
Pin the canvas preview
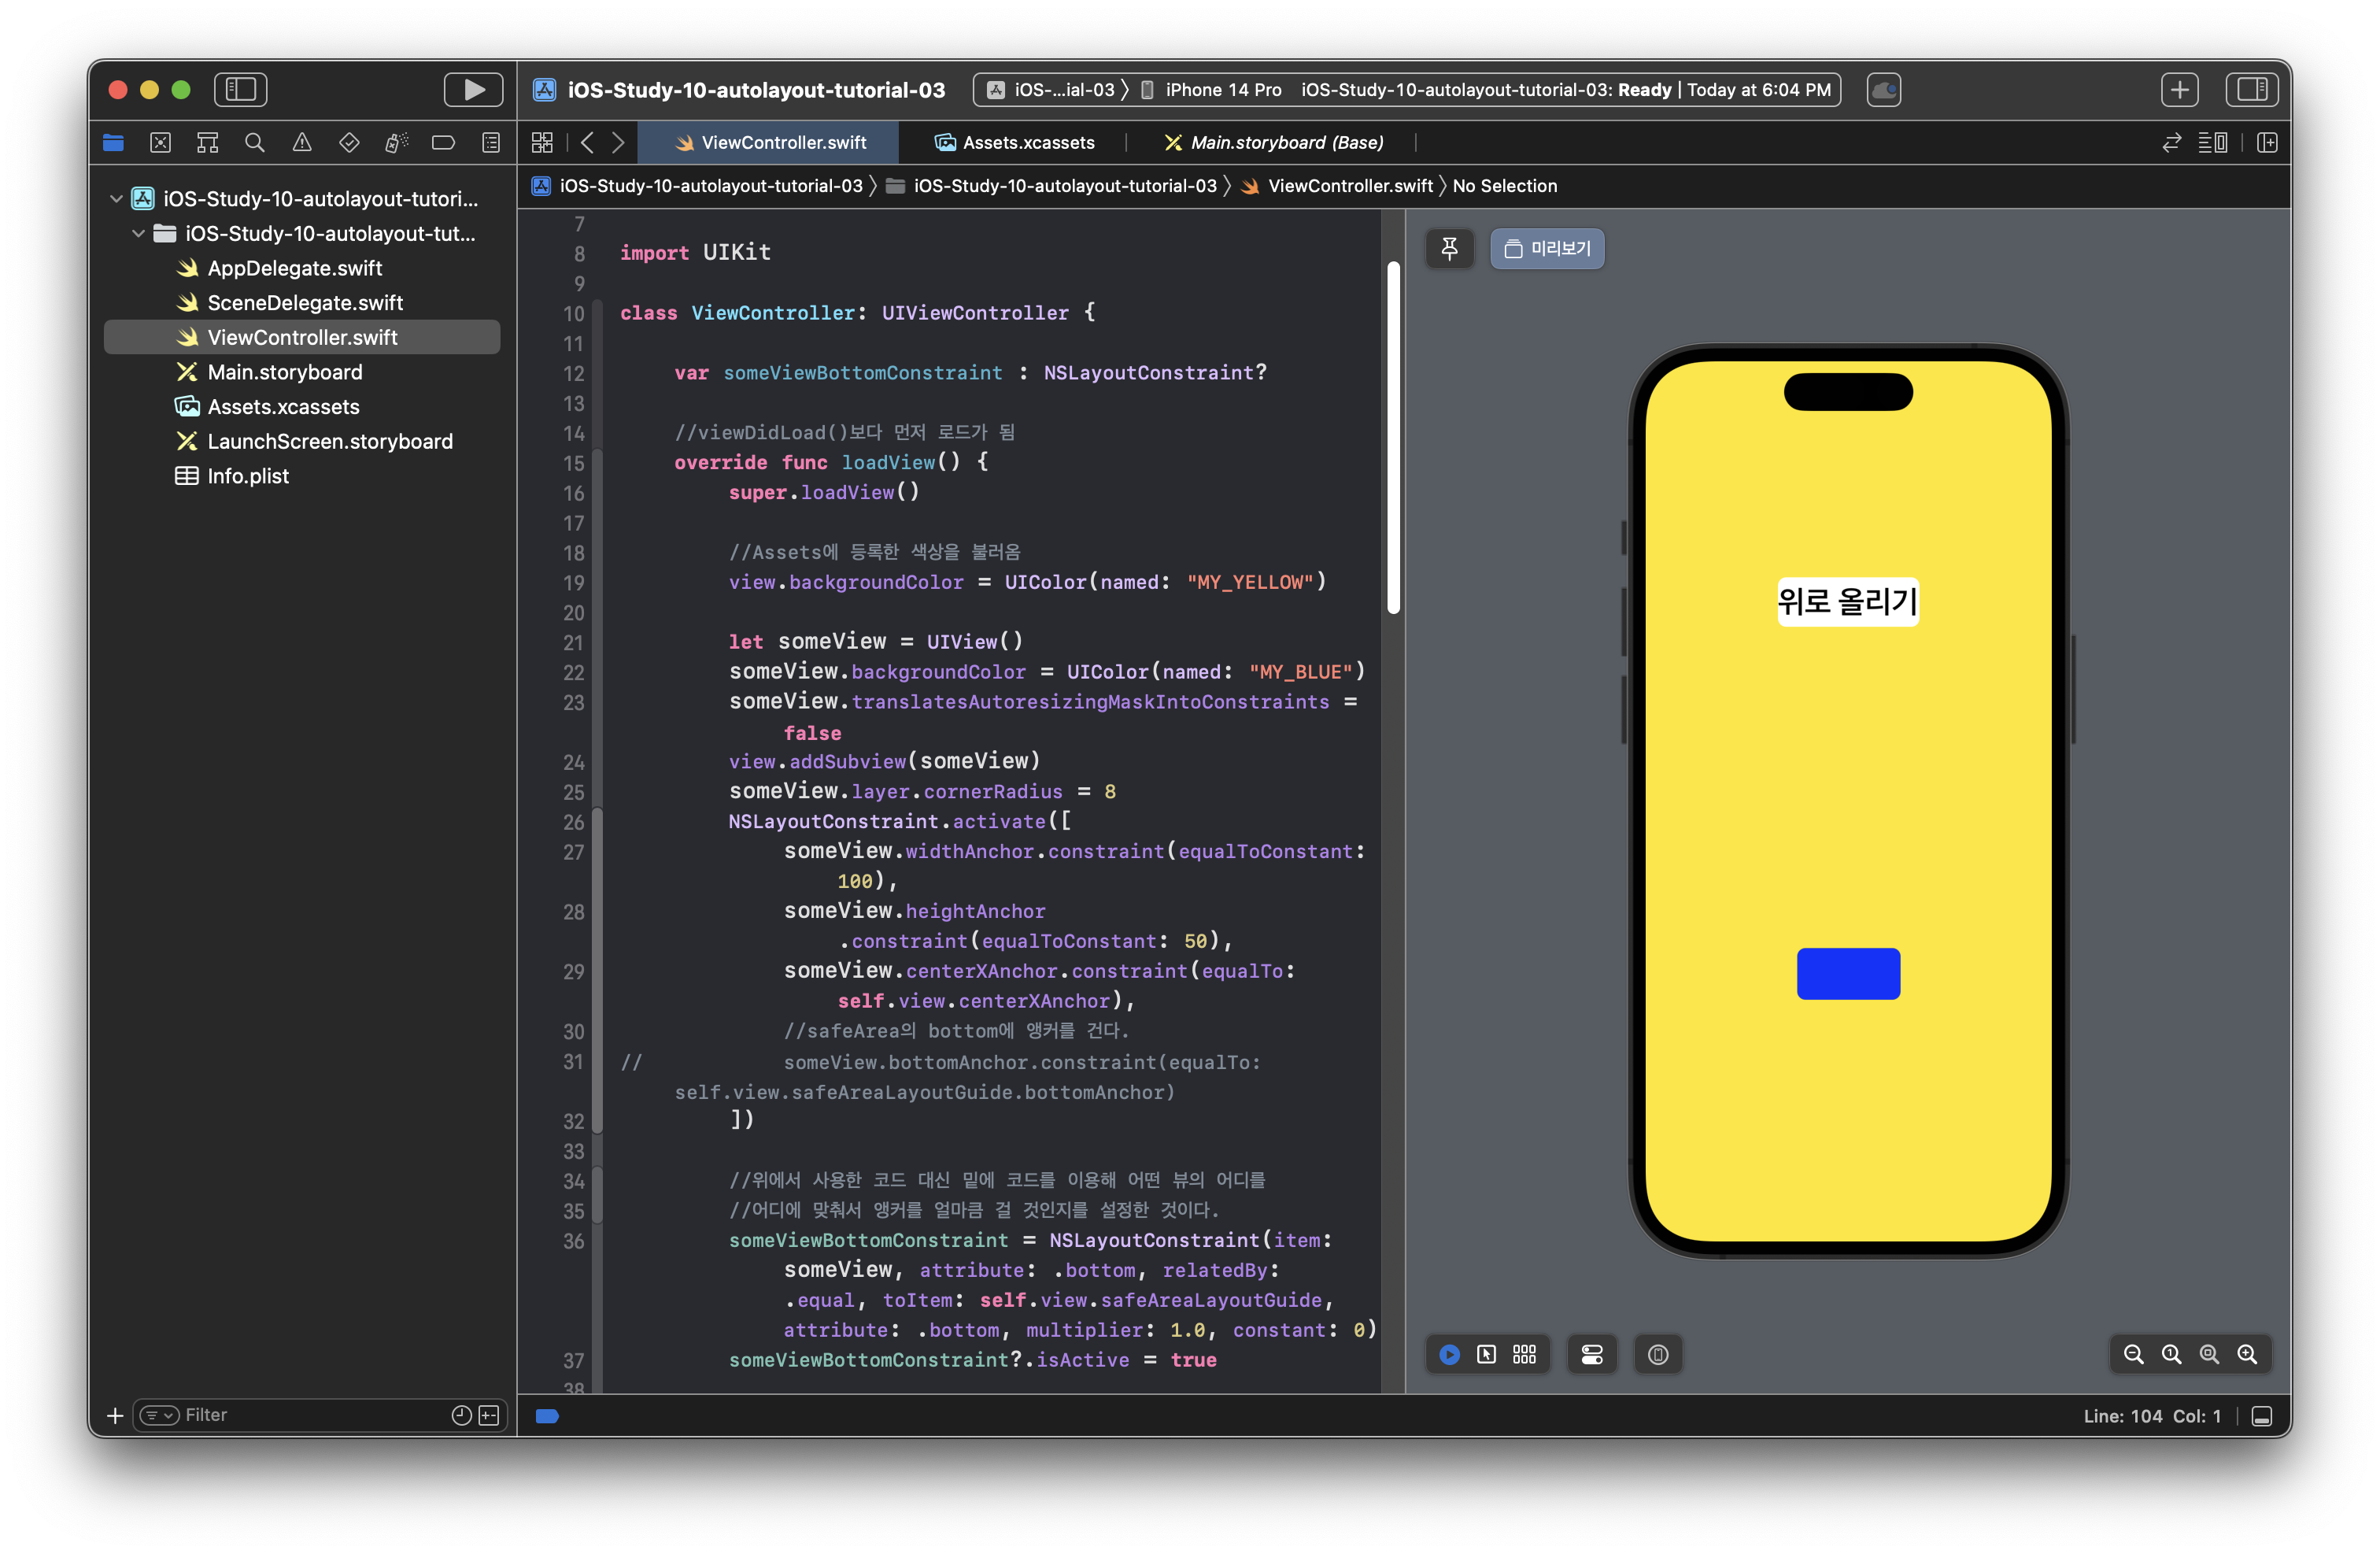[1449, 249]
